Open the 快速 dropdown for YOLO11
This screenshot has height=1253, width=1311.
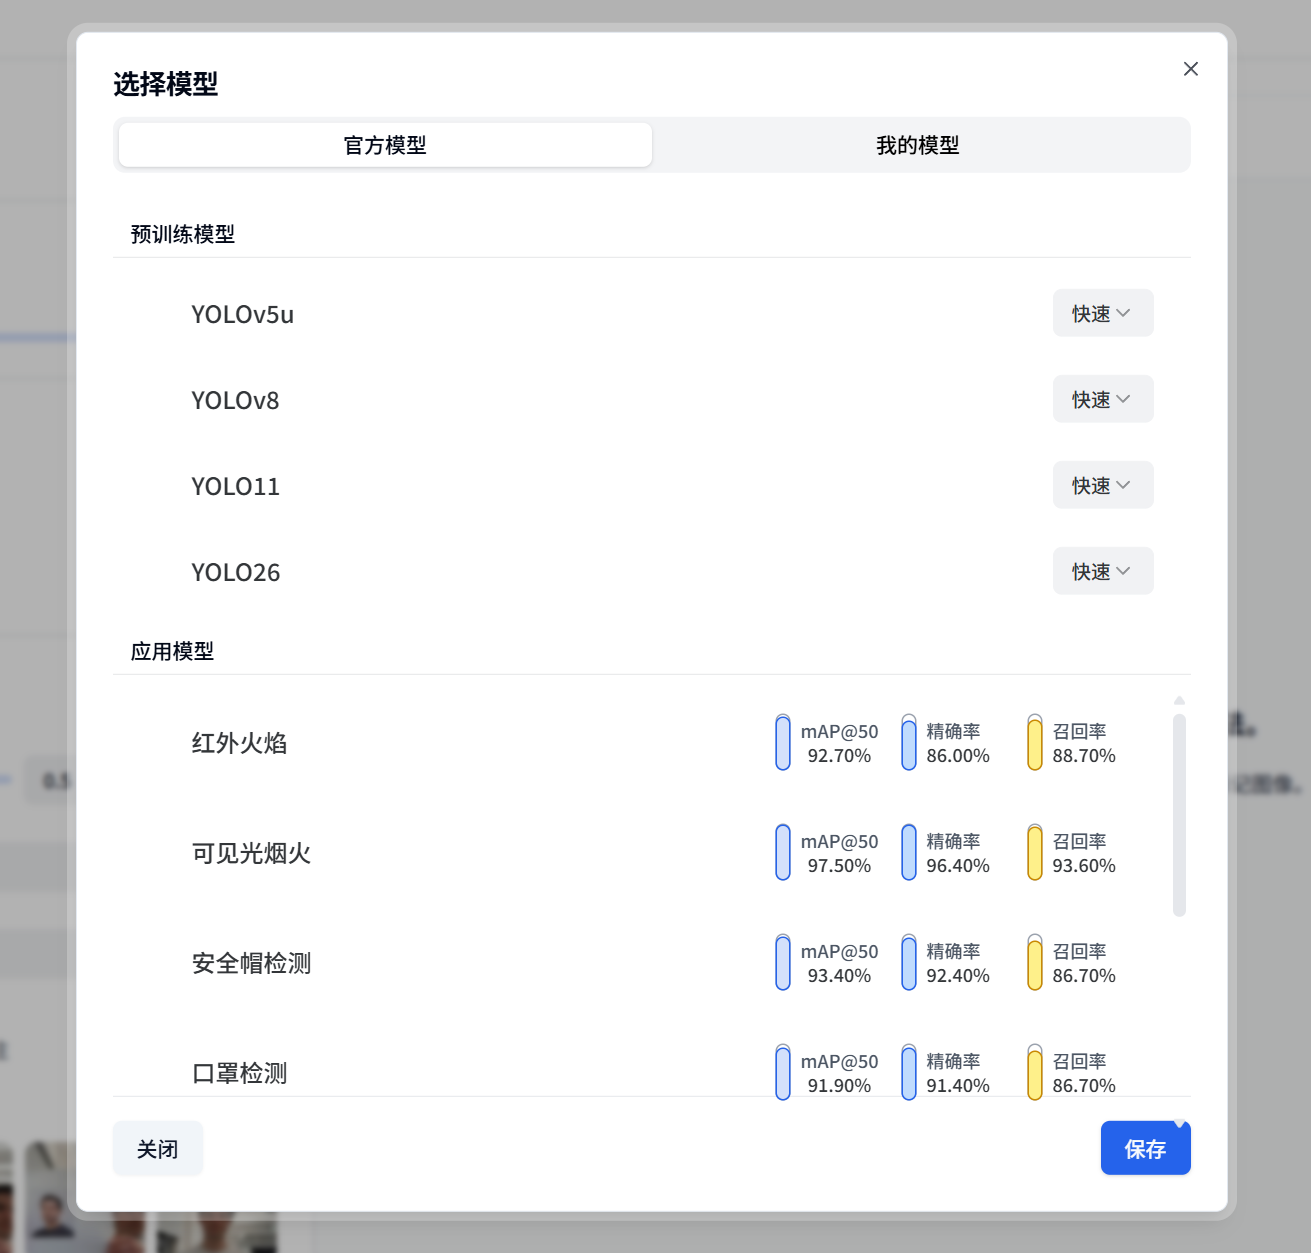pyautogui.click(x=1103, y=485)
